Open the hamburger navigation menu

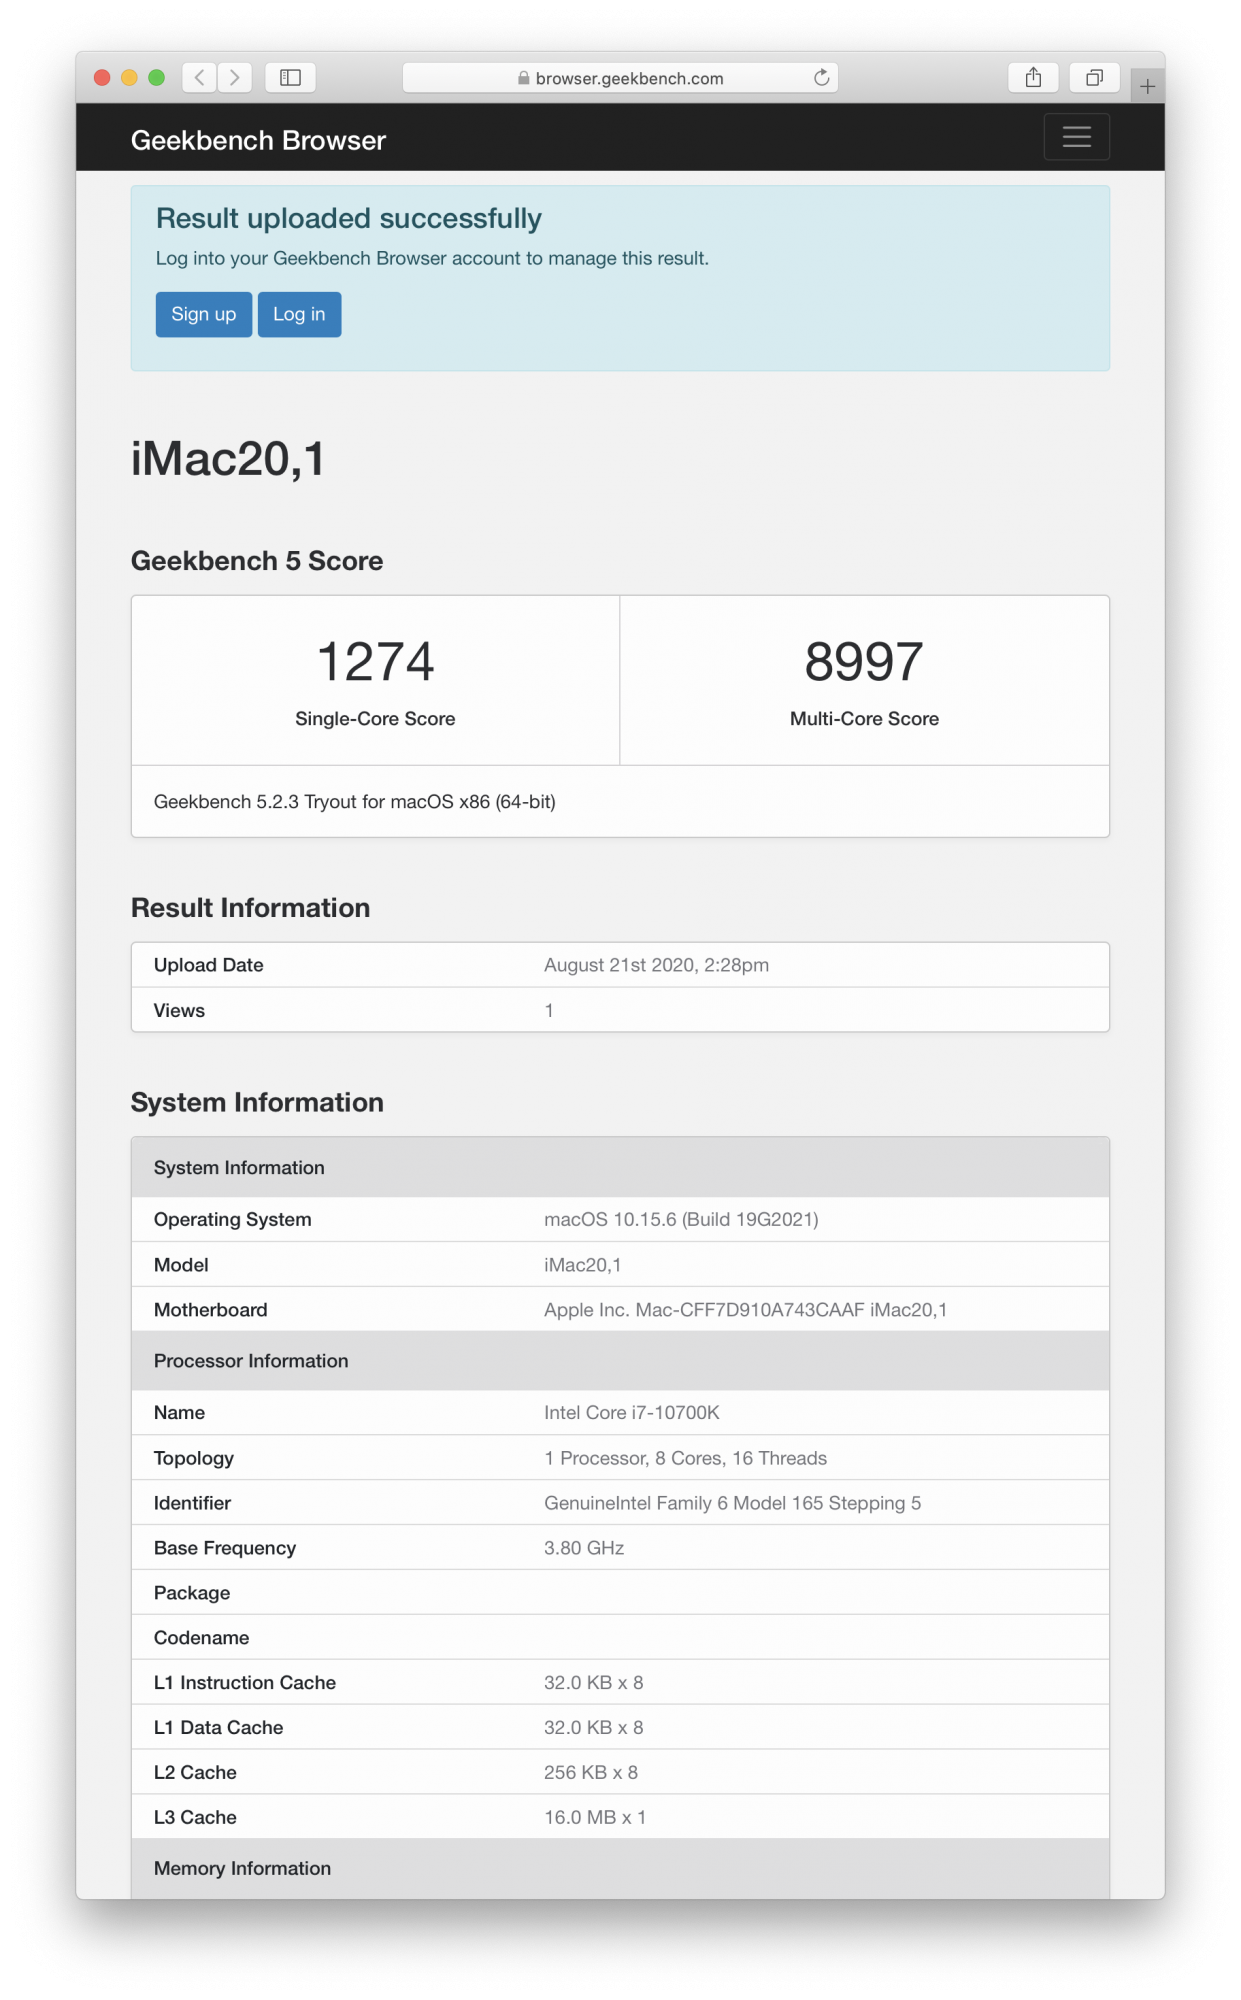[x=1077, y=137]
